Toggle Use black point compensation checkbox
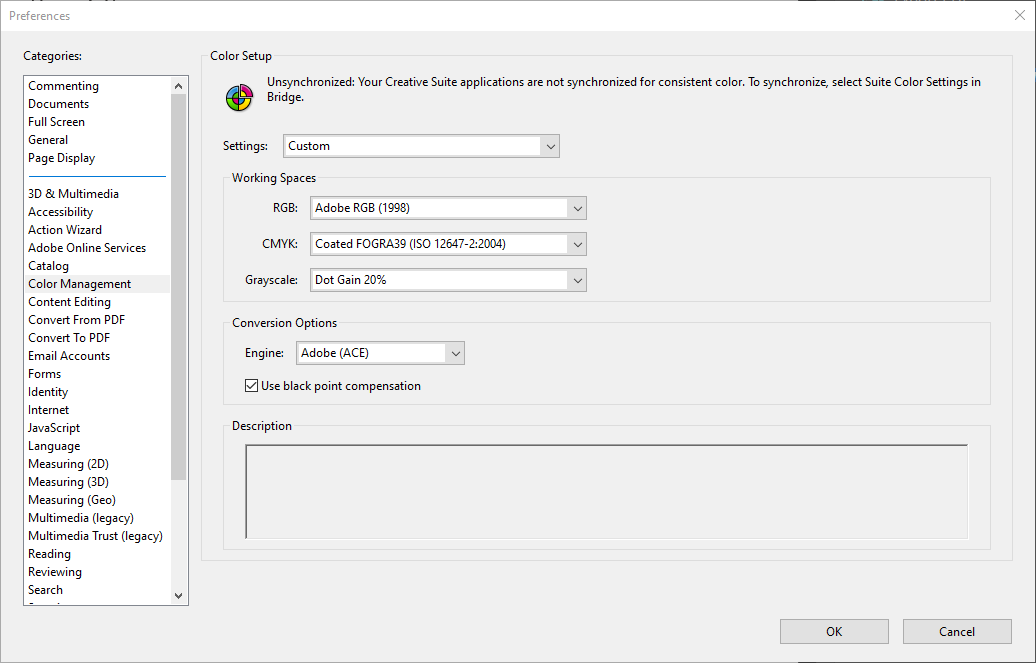Image resolution: width=1036 pixels, height=663 pixels. click(252, 386)
